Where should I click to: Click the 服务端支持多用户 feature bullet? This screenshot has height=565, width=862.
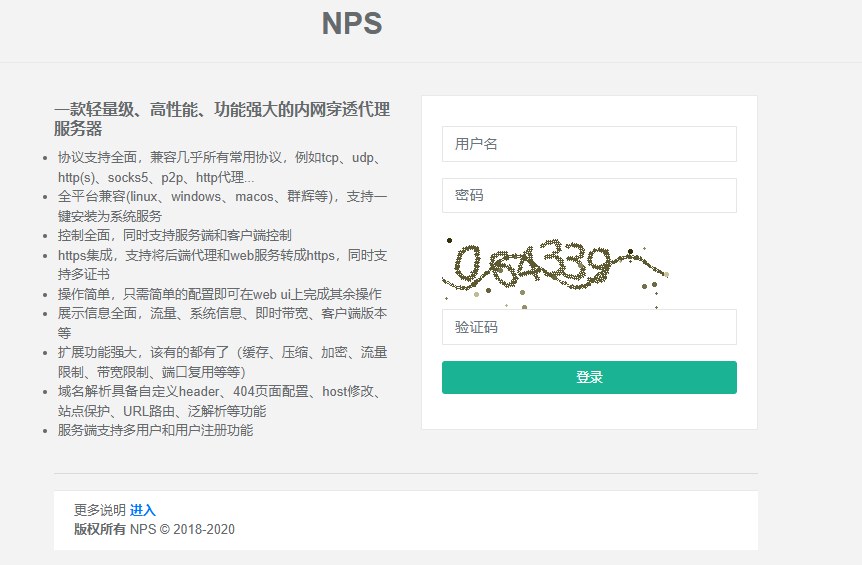coord(155,430)
